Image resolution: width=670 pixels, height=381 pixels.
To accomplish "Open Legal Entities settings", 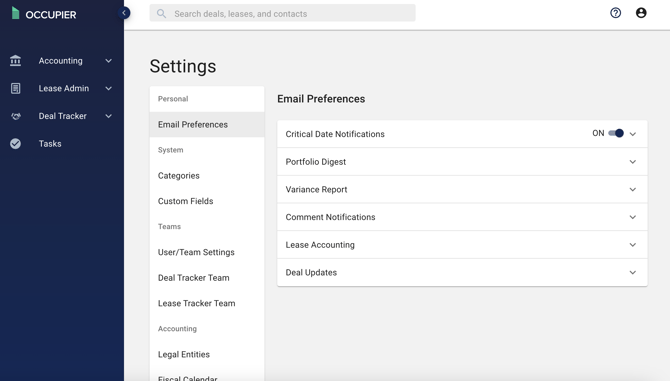I will 207,355.
